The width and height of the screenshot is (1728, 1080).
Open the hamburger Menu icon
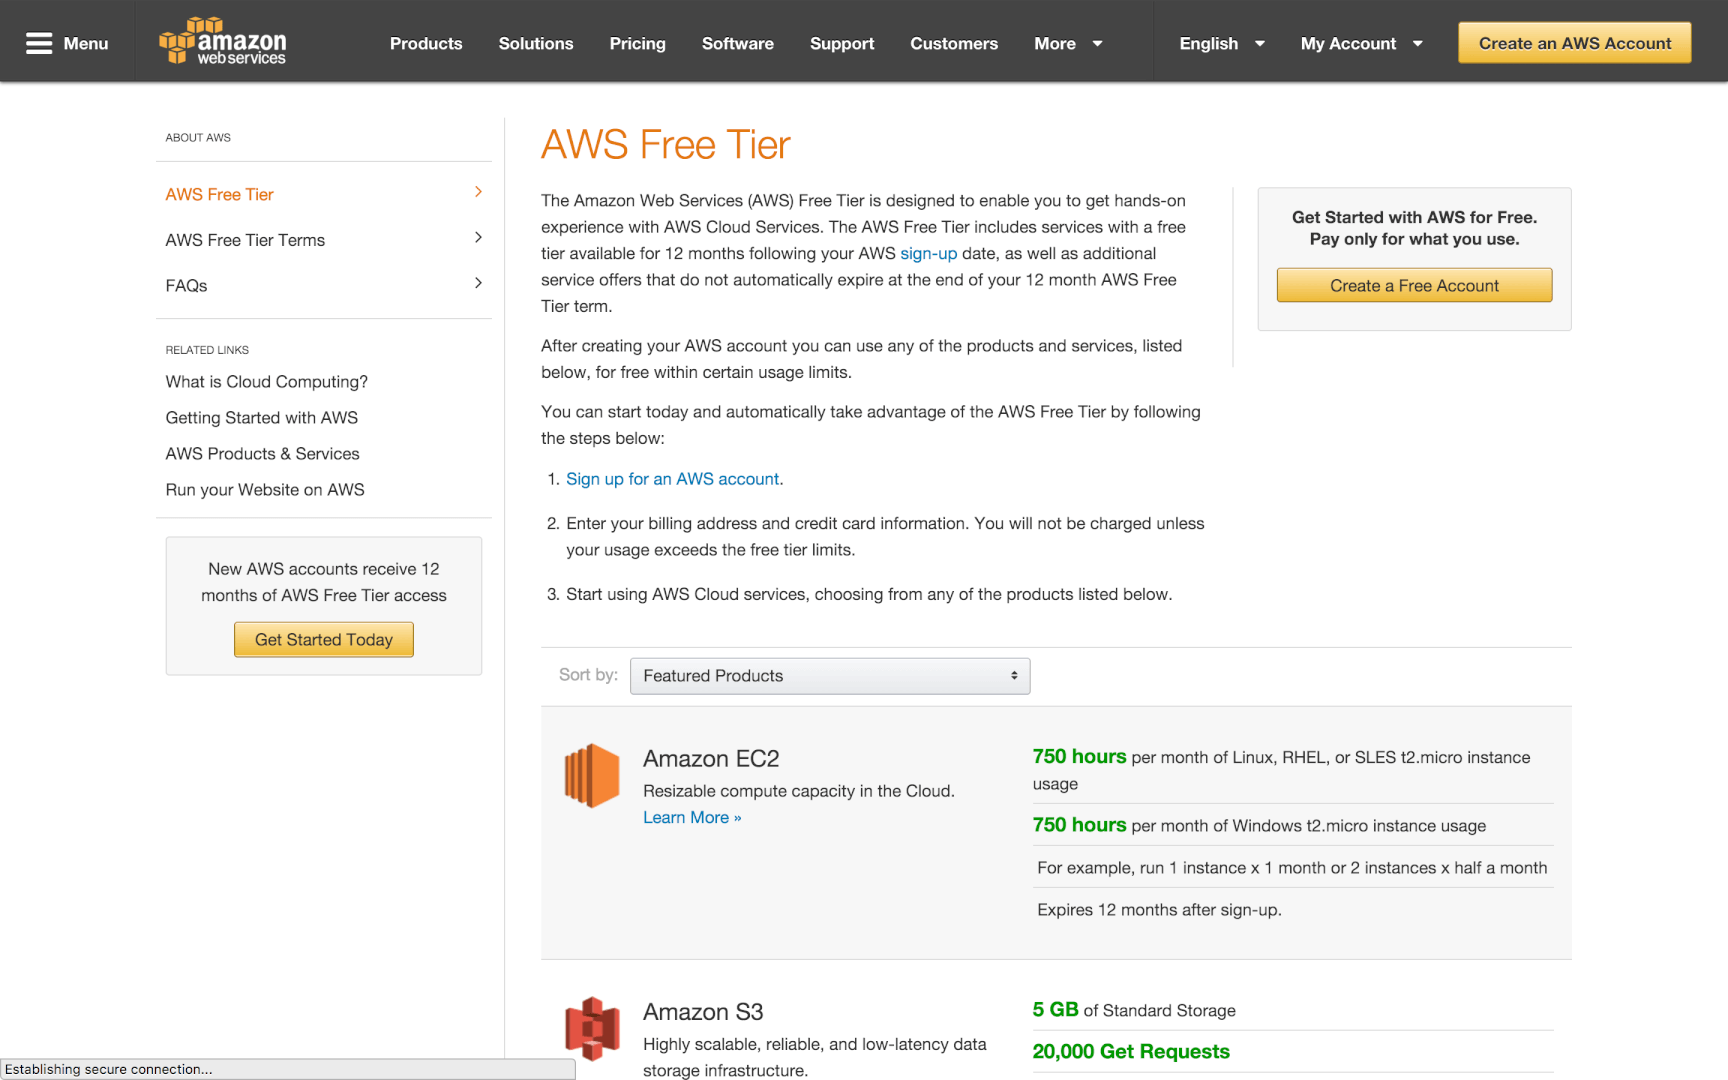[x=39, y=43]
